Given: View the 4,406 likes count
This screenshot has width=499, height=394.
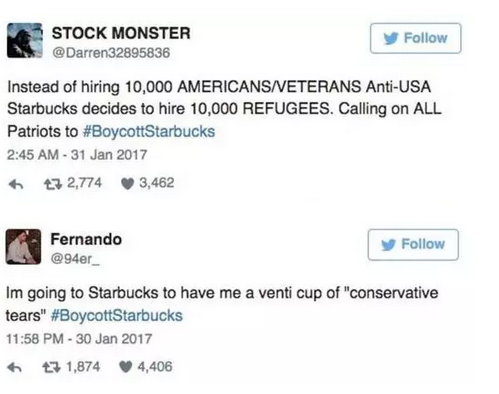Looking at the screenshot, I should [155, 367].
